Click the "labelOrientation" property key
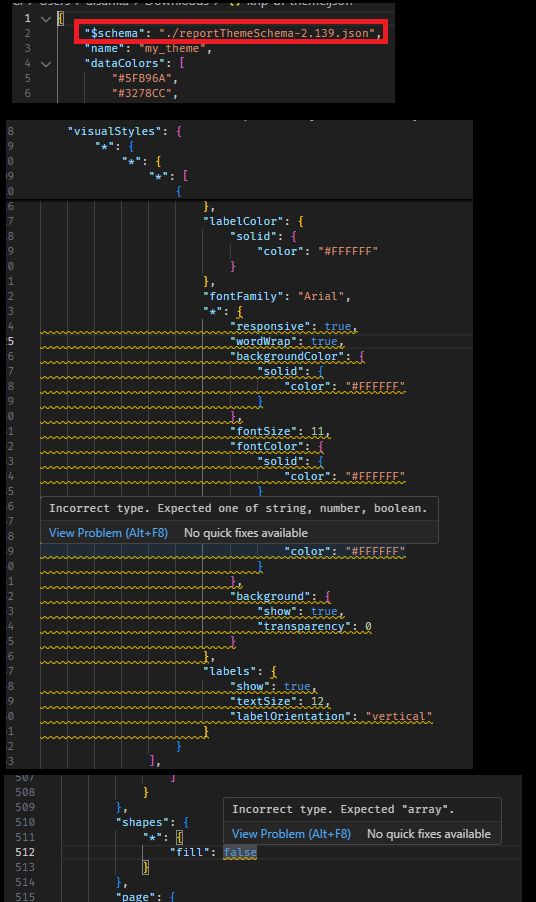 tap(290, 716)
